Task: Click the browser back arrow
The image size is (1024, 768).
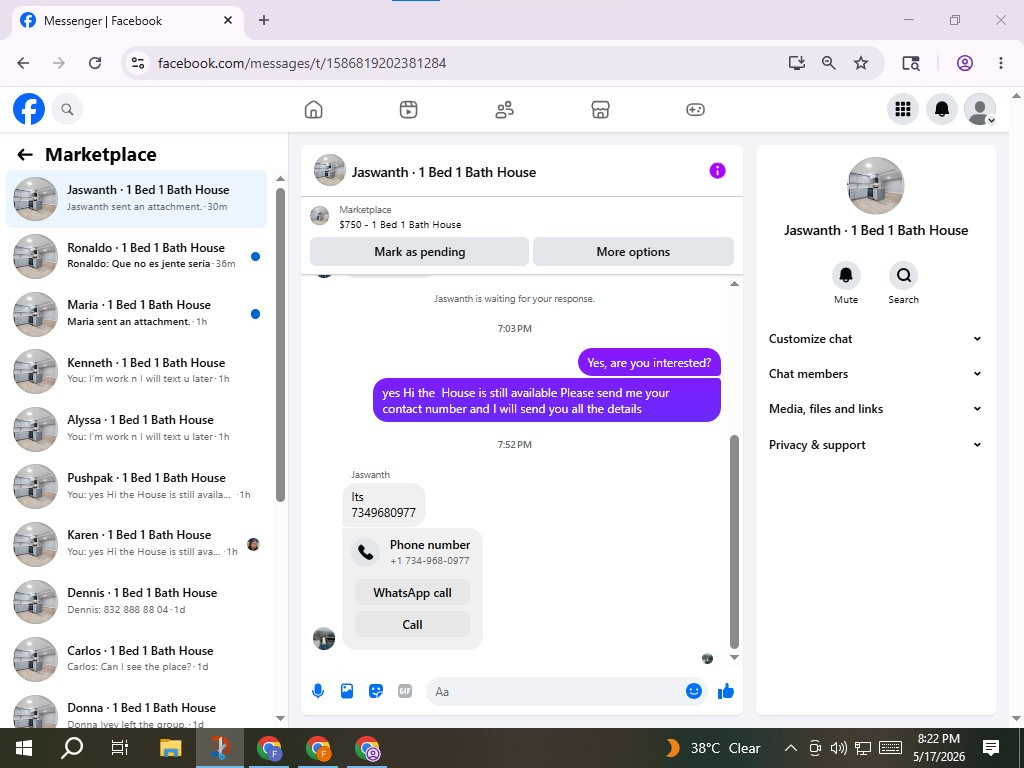Action: tap(24, 63)
